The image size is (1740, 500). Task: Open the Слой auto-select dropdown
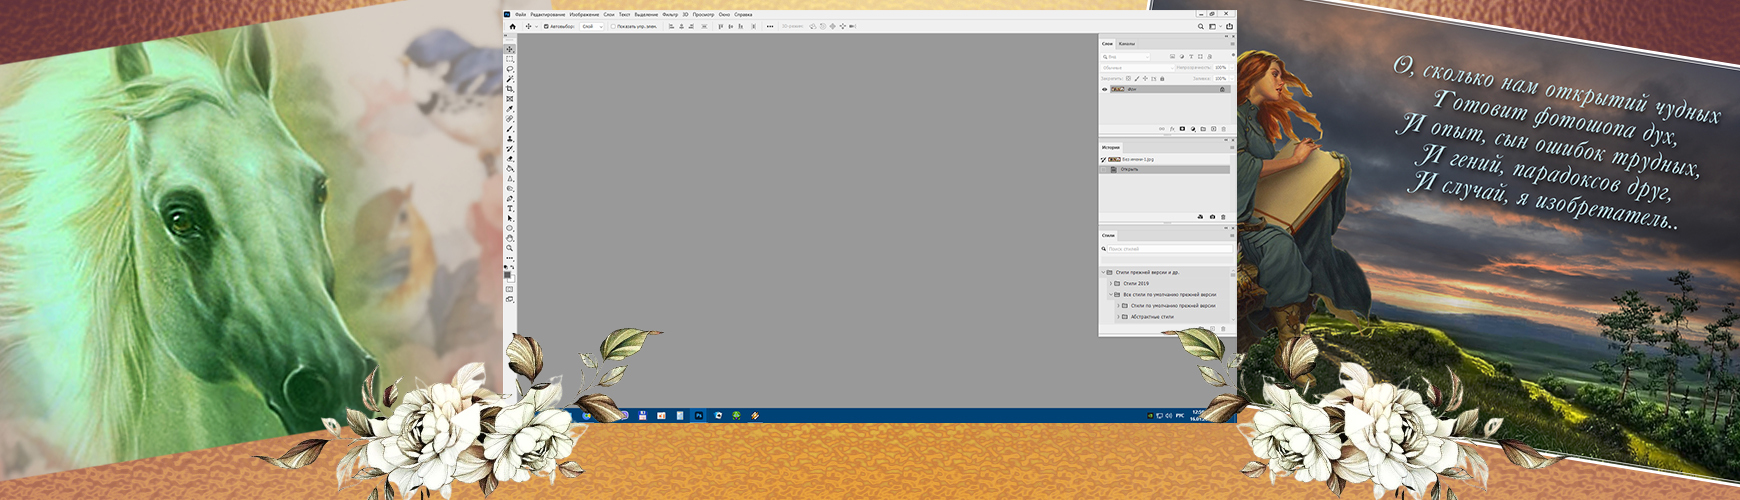(x=592, y=27)
